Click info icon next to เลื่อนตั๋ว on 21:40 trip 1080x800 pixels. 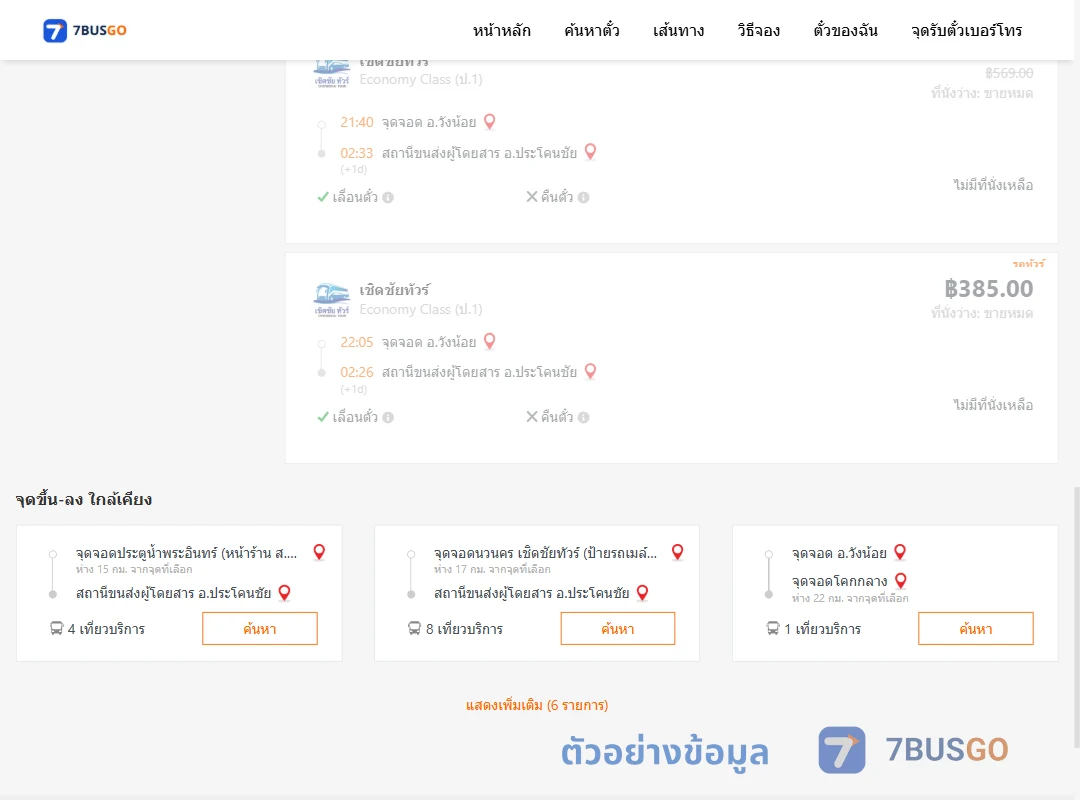point(388,198)
